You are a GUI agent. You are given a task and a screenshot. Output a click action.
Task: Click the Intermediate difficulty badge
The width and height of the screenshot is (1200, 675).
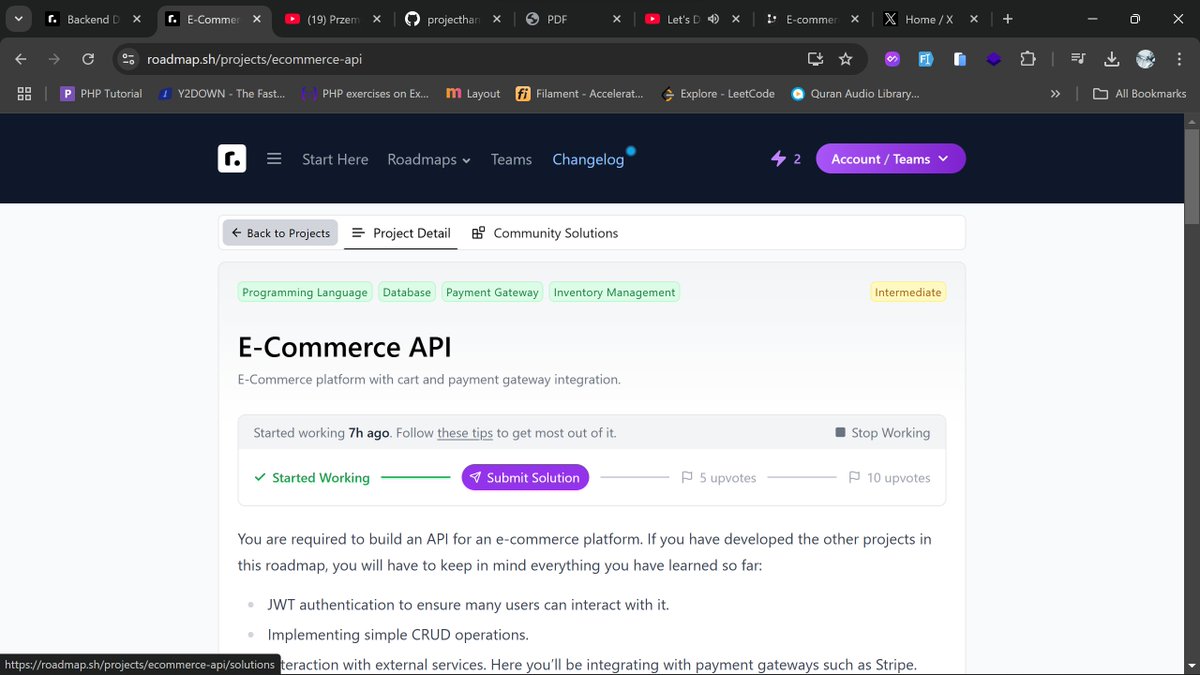[x=908, y=292]
